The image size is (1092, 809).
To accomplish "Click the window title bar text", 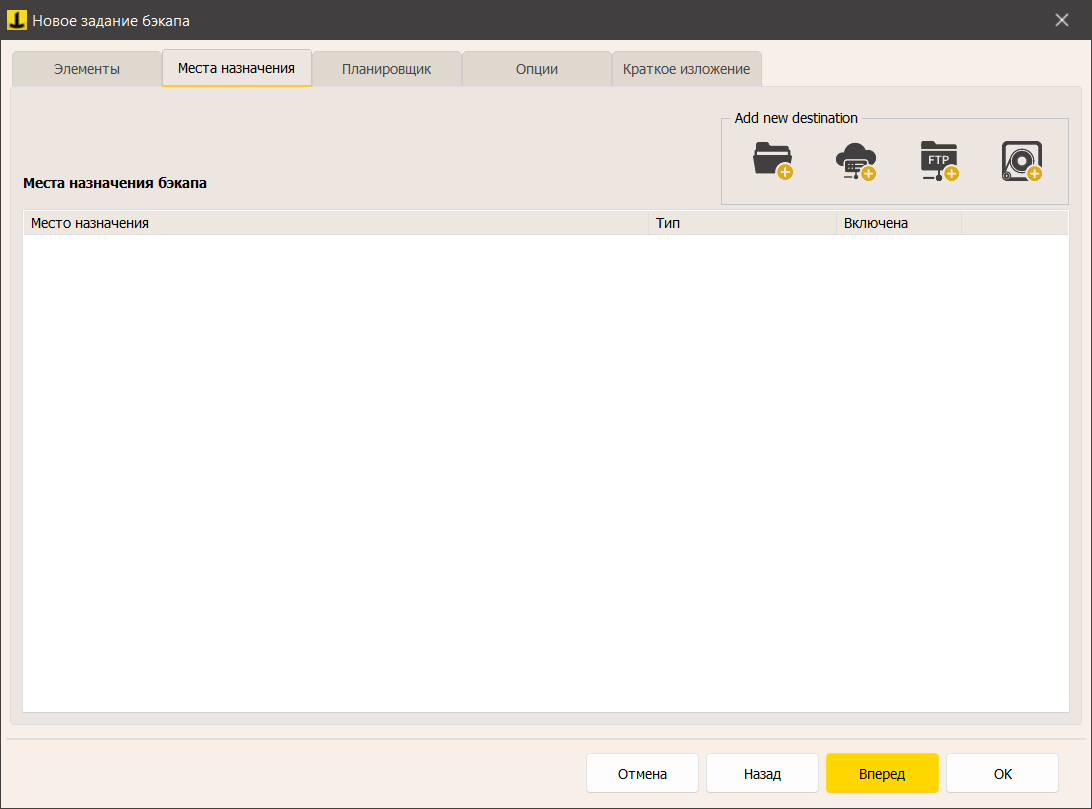I will click(111, 20).
